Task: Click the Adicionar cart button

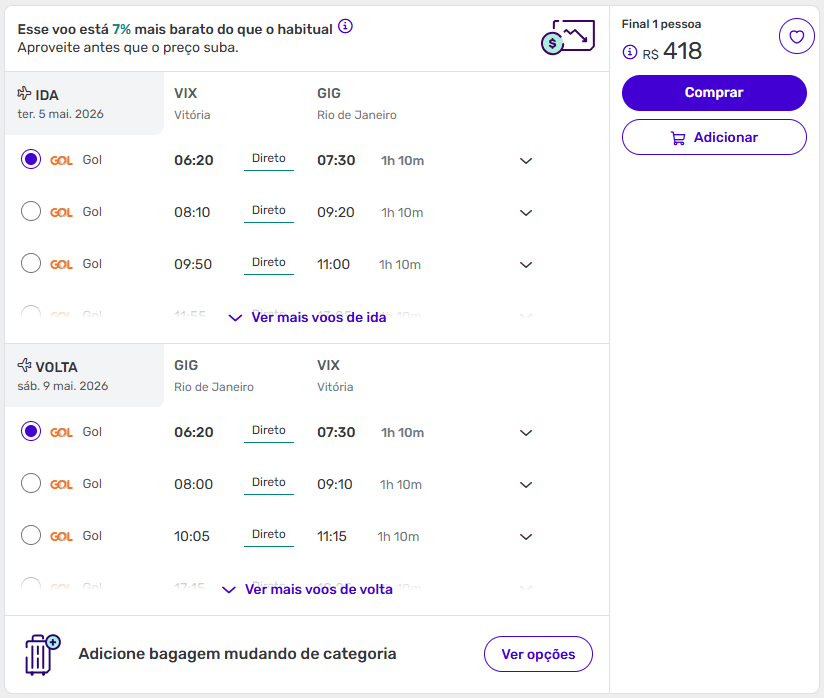Action: pyautogui.click(x=714, y=137)
